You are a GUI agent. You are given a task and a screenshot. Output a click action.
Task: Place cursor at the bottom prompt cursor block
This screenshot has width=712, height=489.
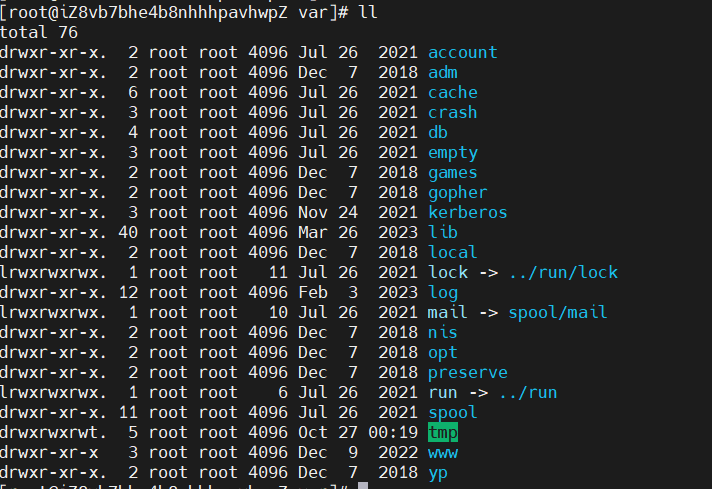[x=363, y=486]
